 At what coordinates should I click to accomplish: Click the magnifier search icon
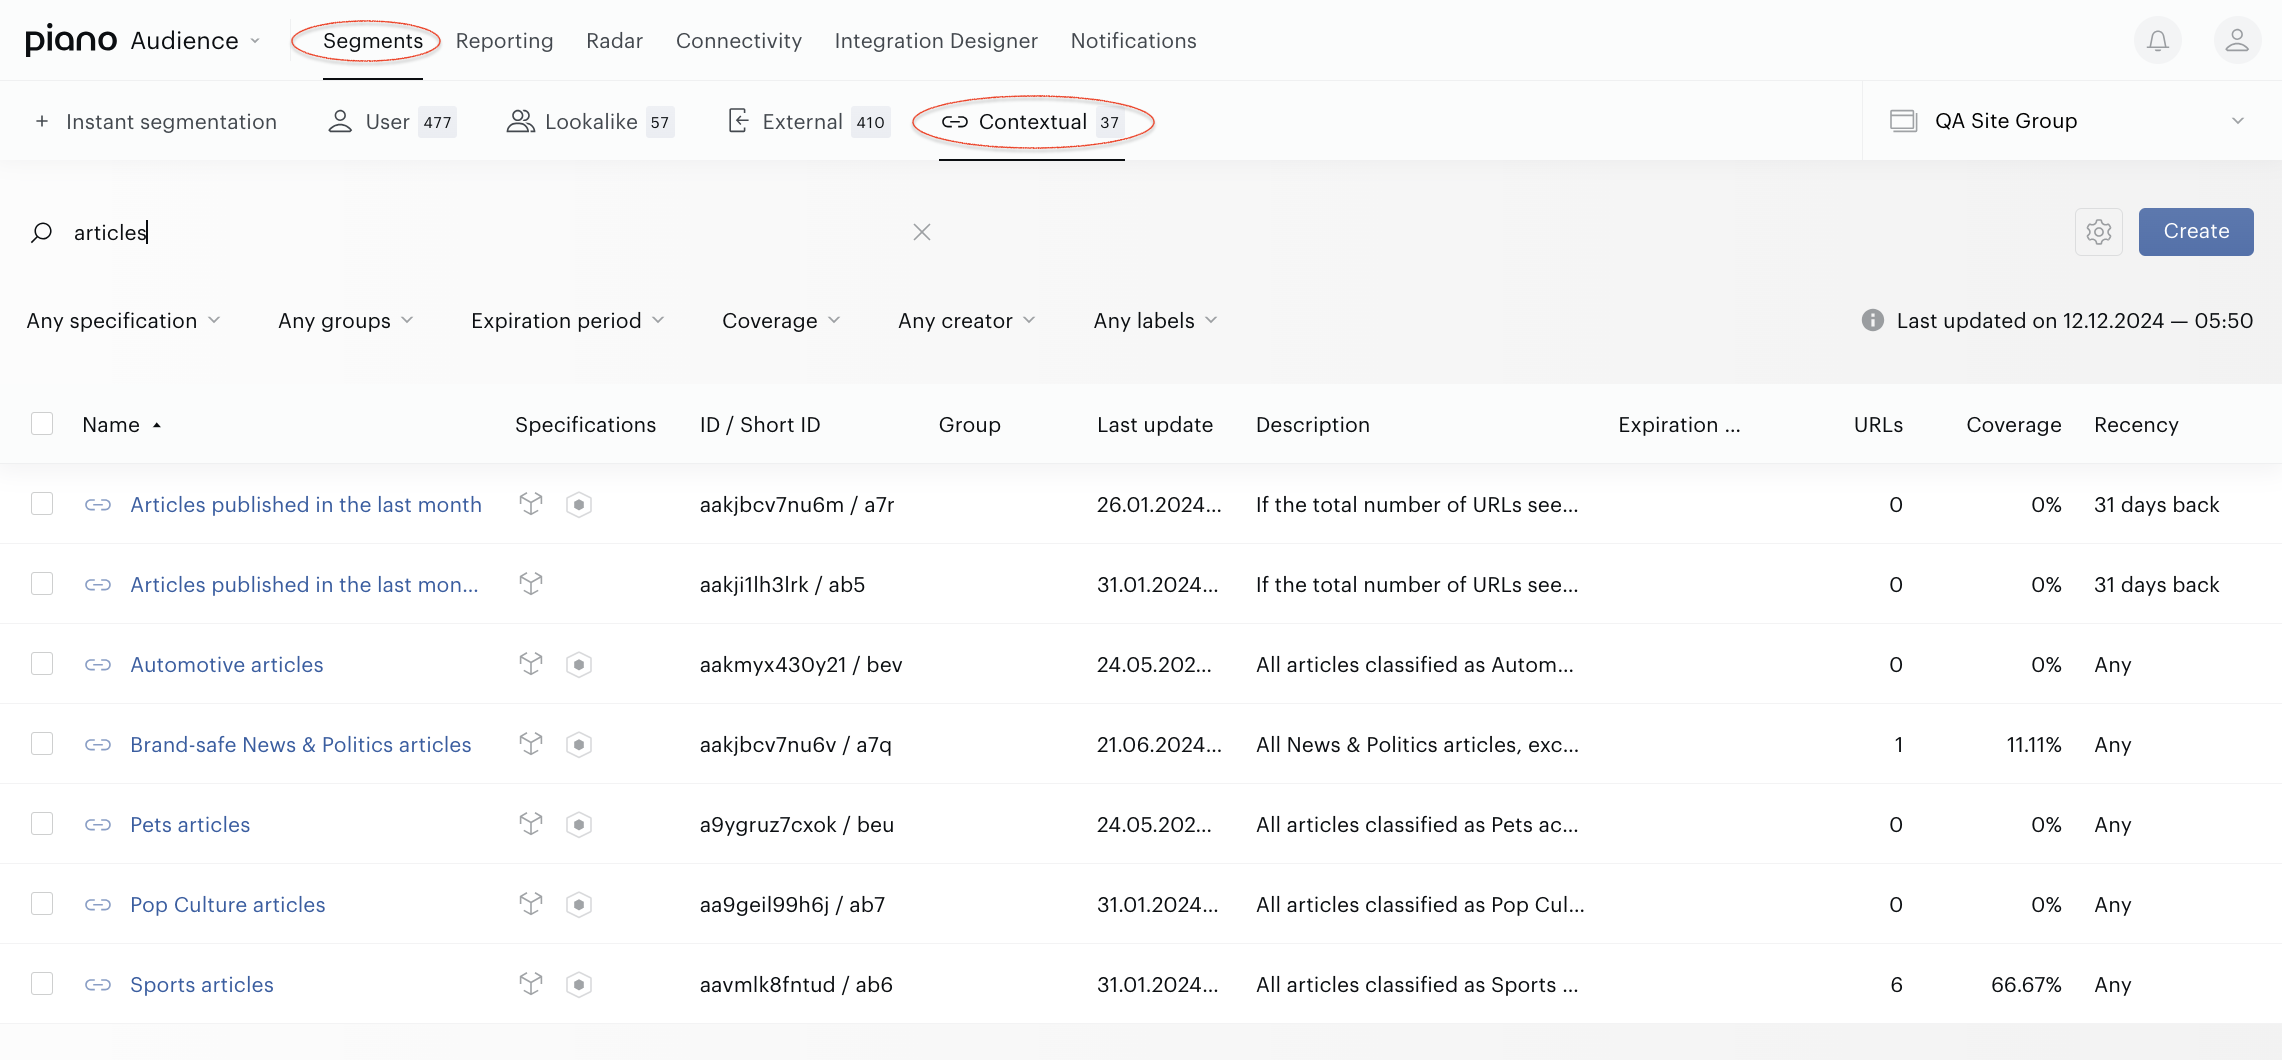41,233
